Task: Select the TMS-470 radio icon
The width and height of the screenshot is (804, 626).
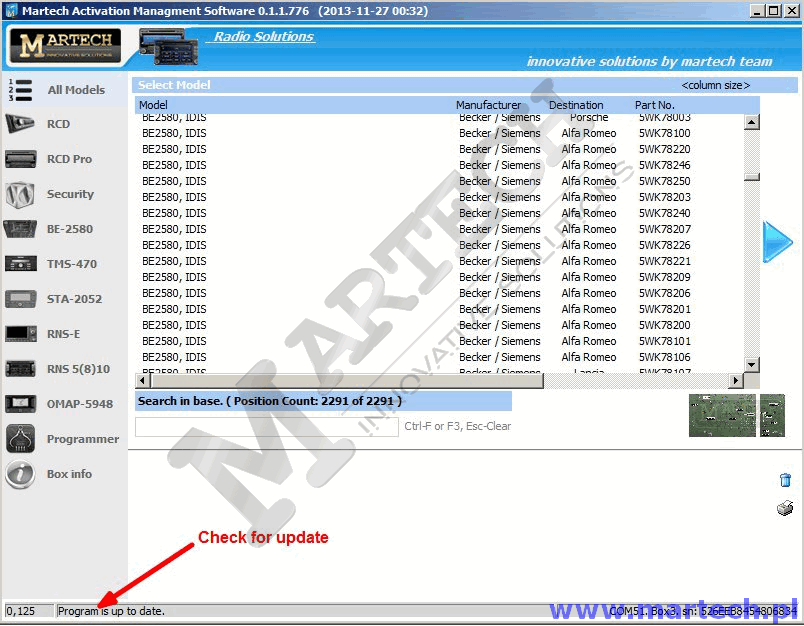Action: point(21,264)
